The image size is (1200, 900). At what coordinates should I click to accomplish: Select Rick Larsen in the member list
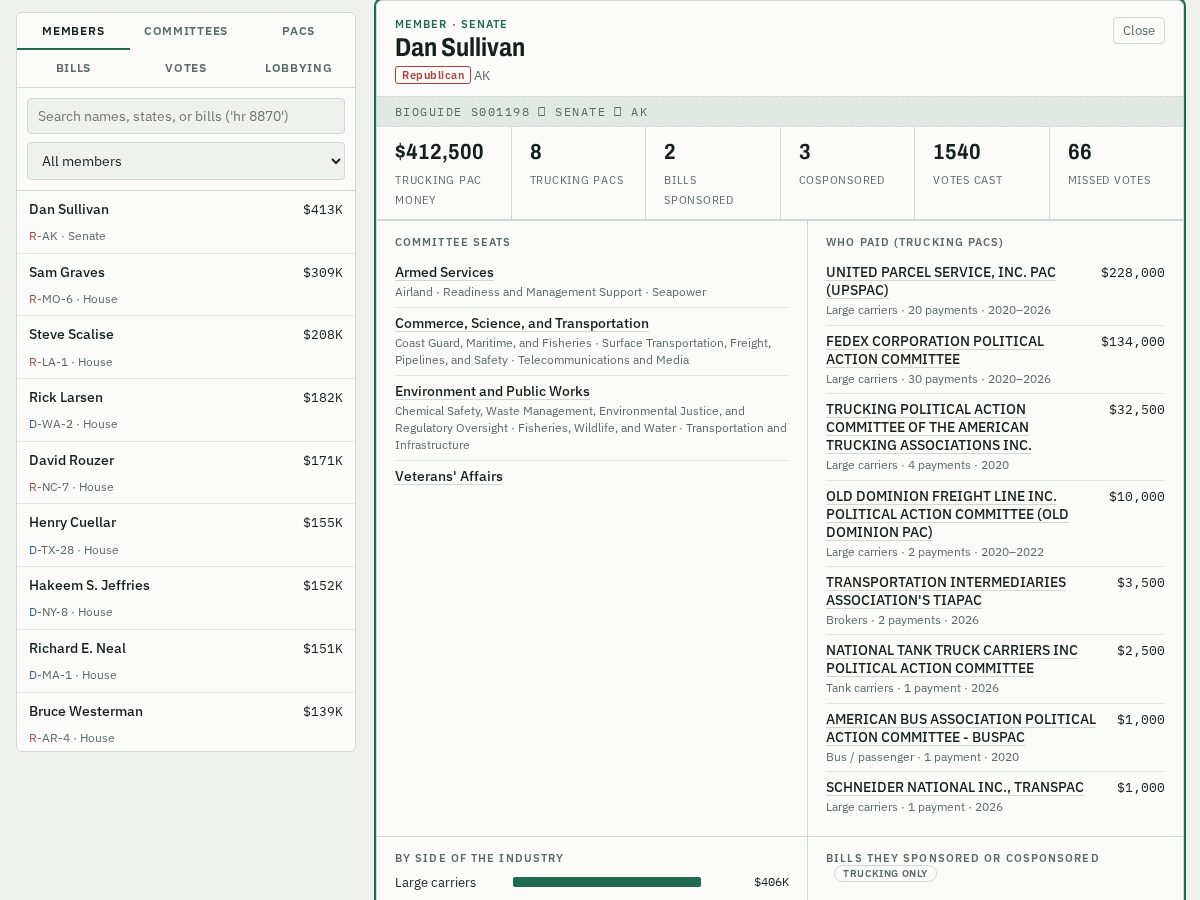pos(186,410)
